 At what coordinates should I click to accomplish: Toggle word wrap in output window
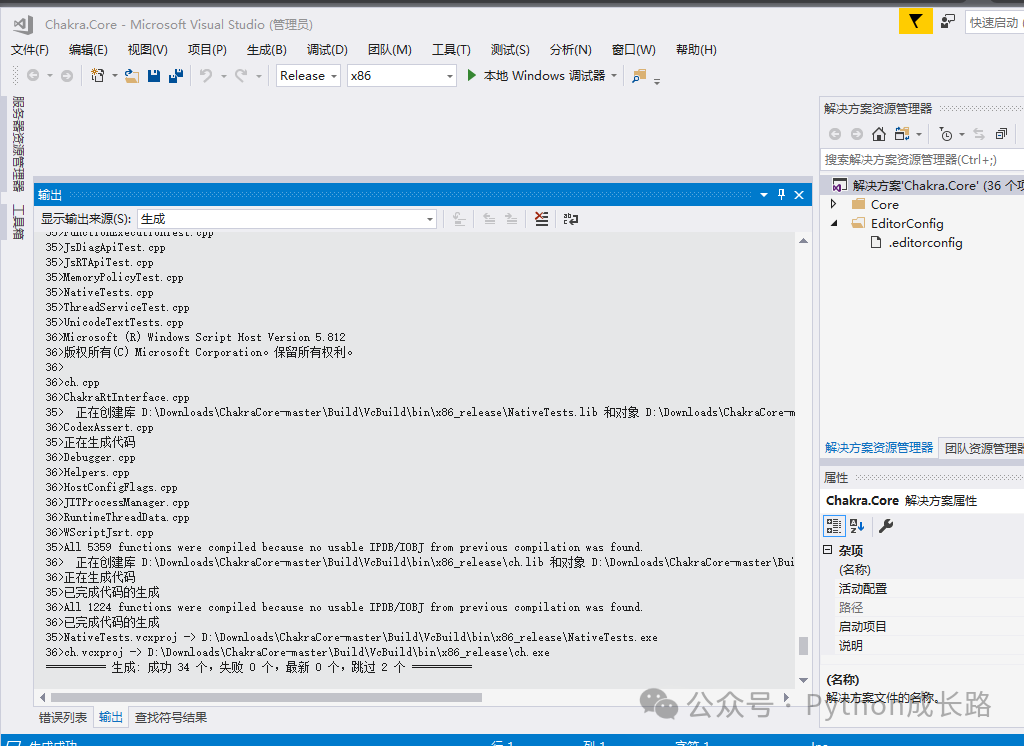(571, 219)
